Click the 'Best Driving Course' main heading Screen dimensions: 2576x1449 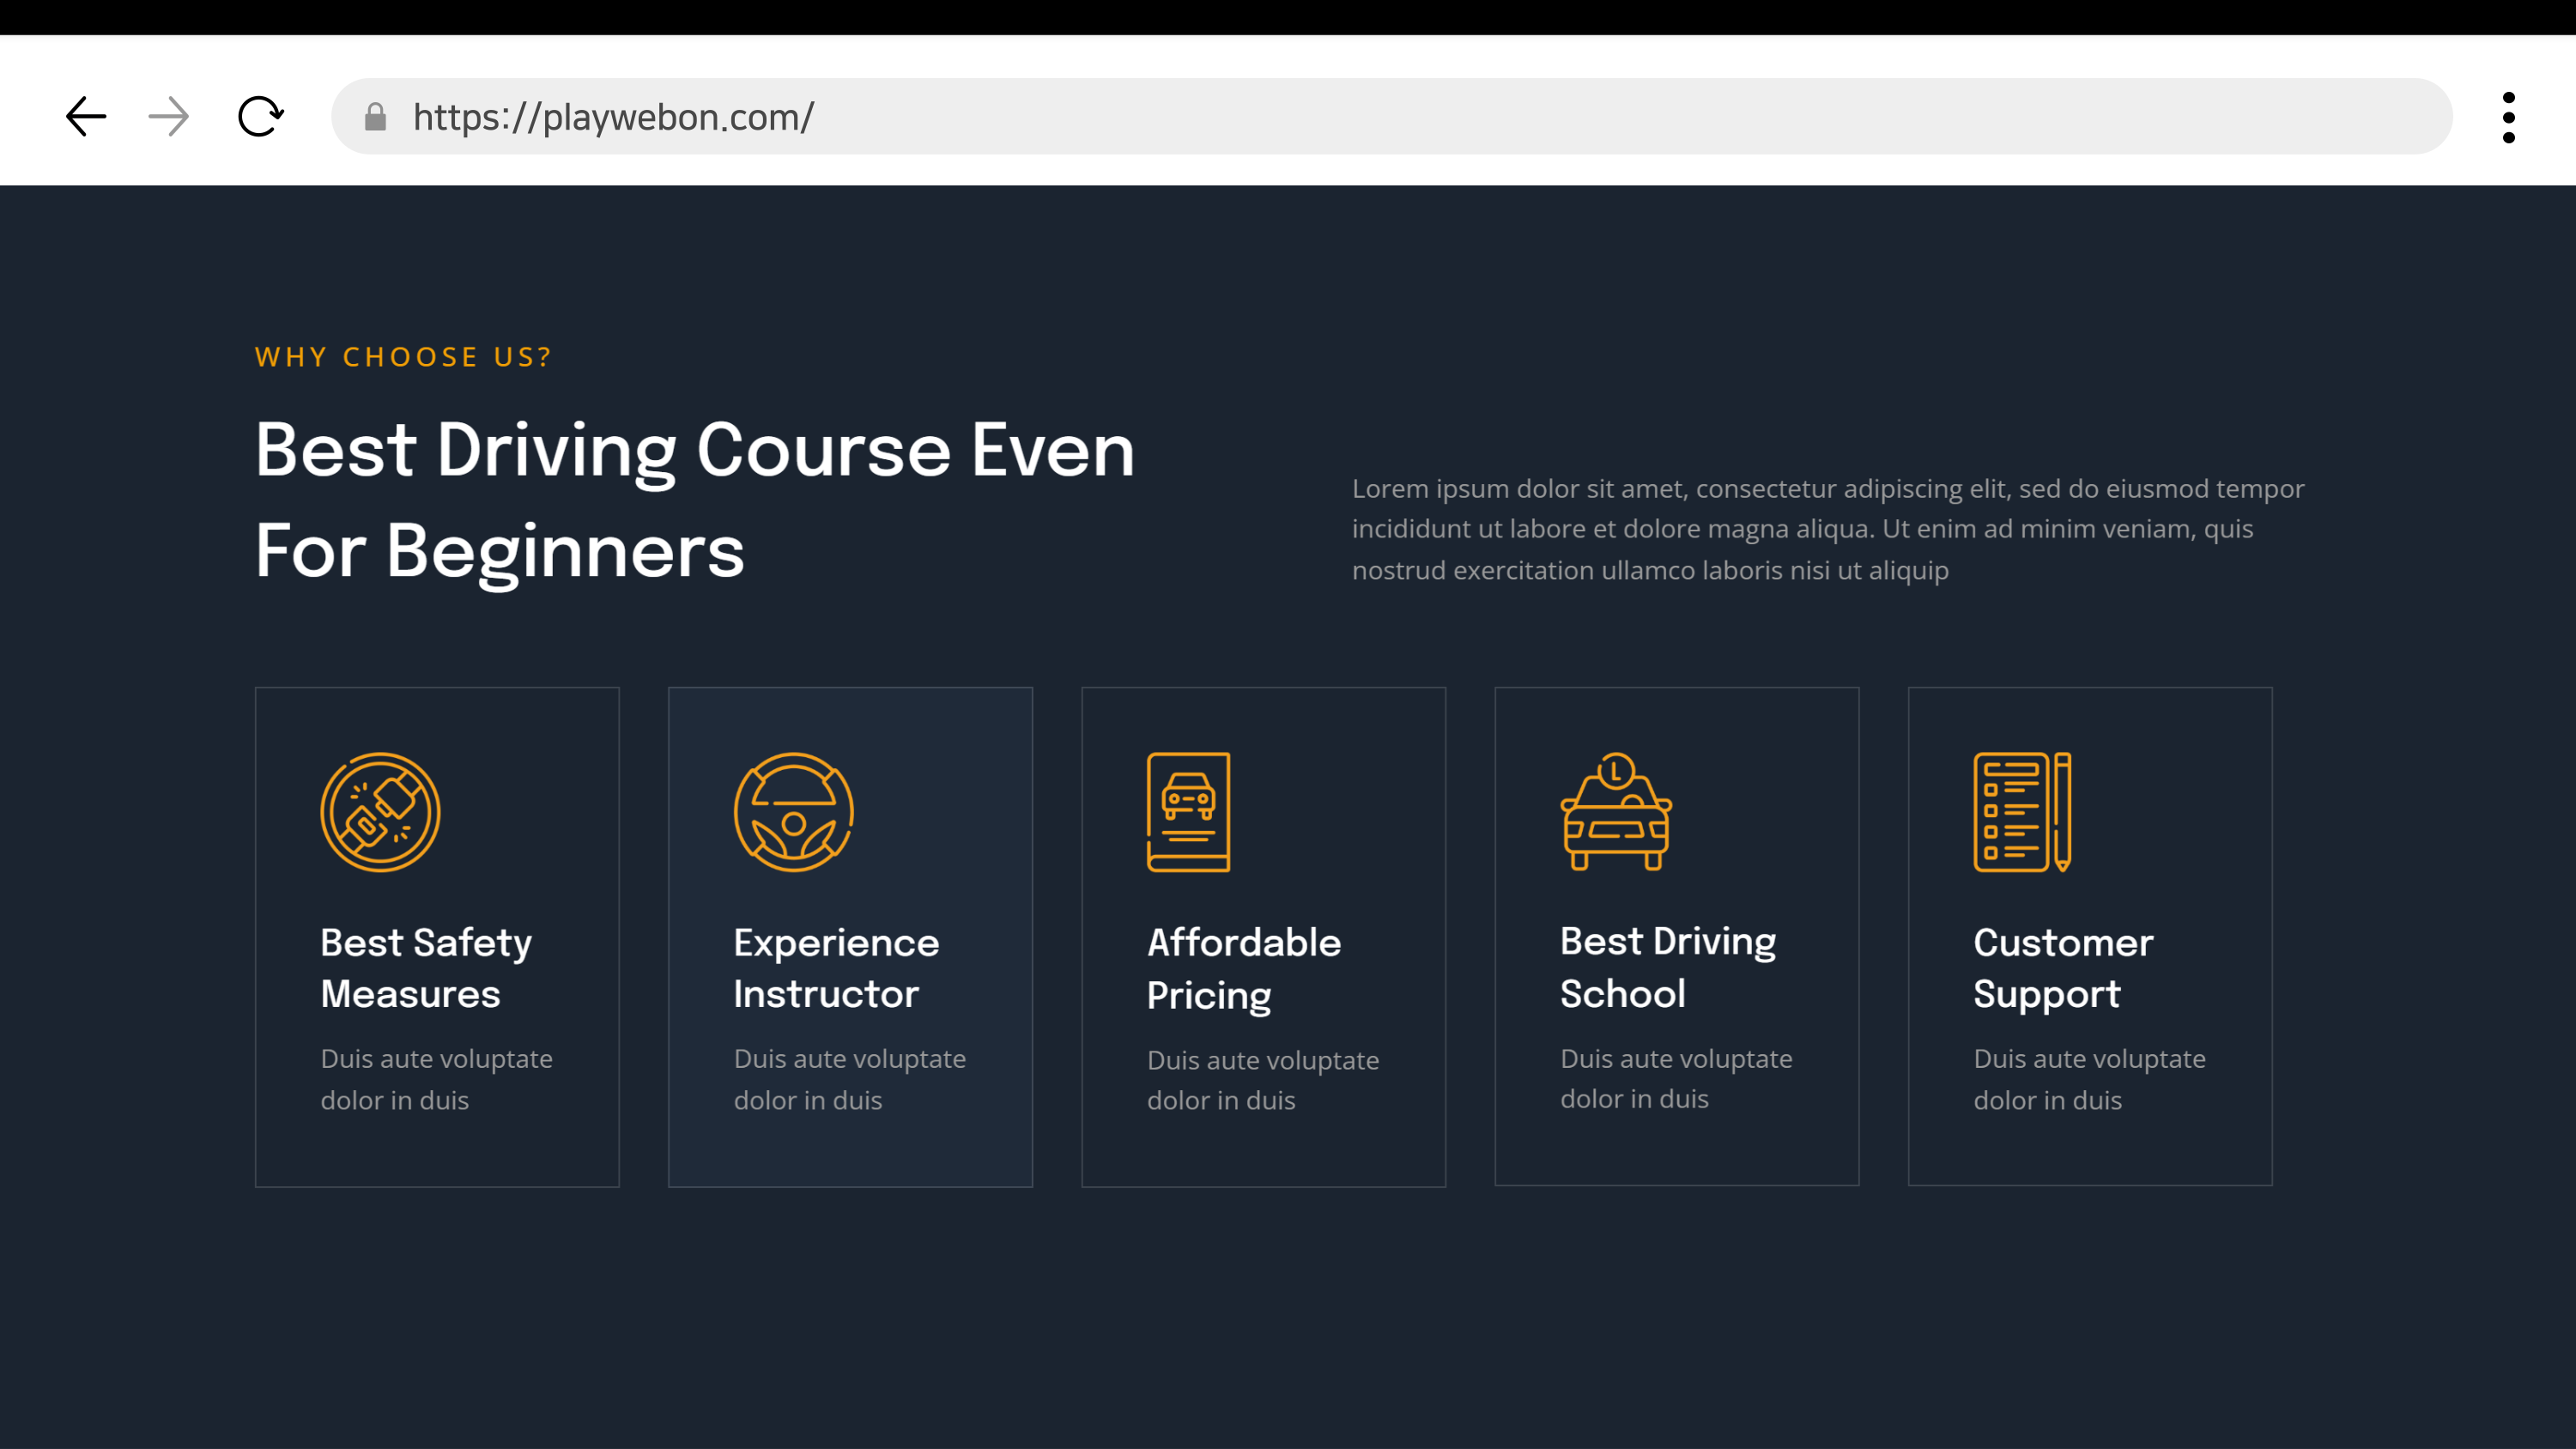coord(695,500)
